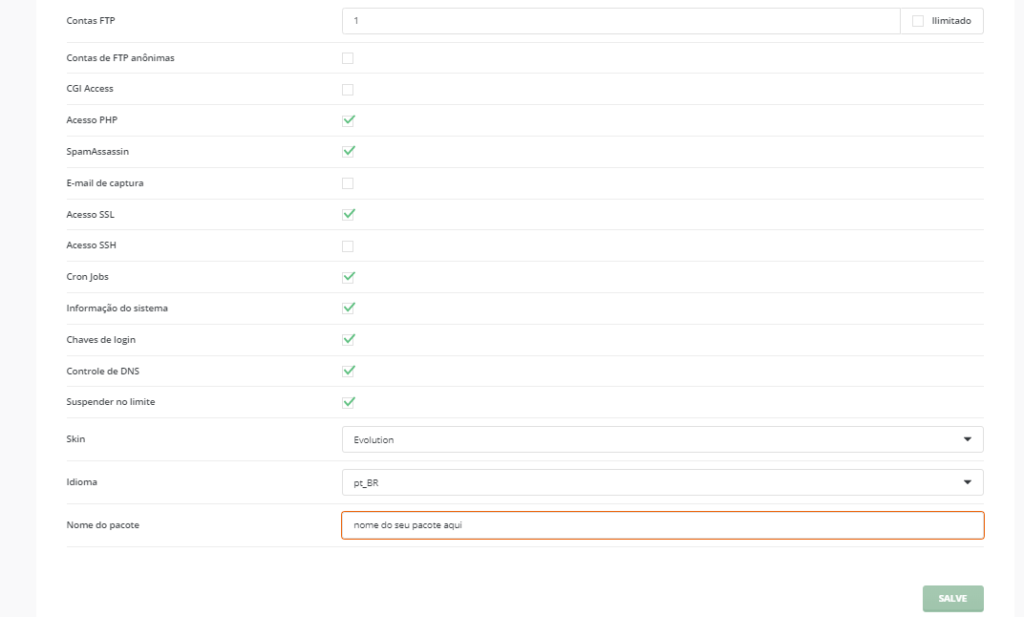The width and height of the screenshot is (1024, 617).
Task: Enable Contas de FTP anônimas checkbox
Action: [x=348, y=58]
